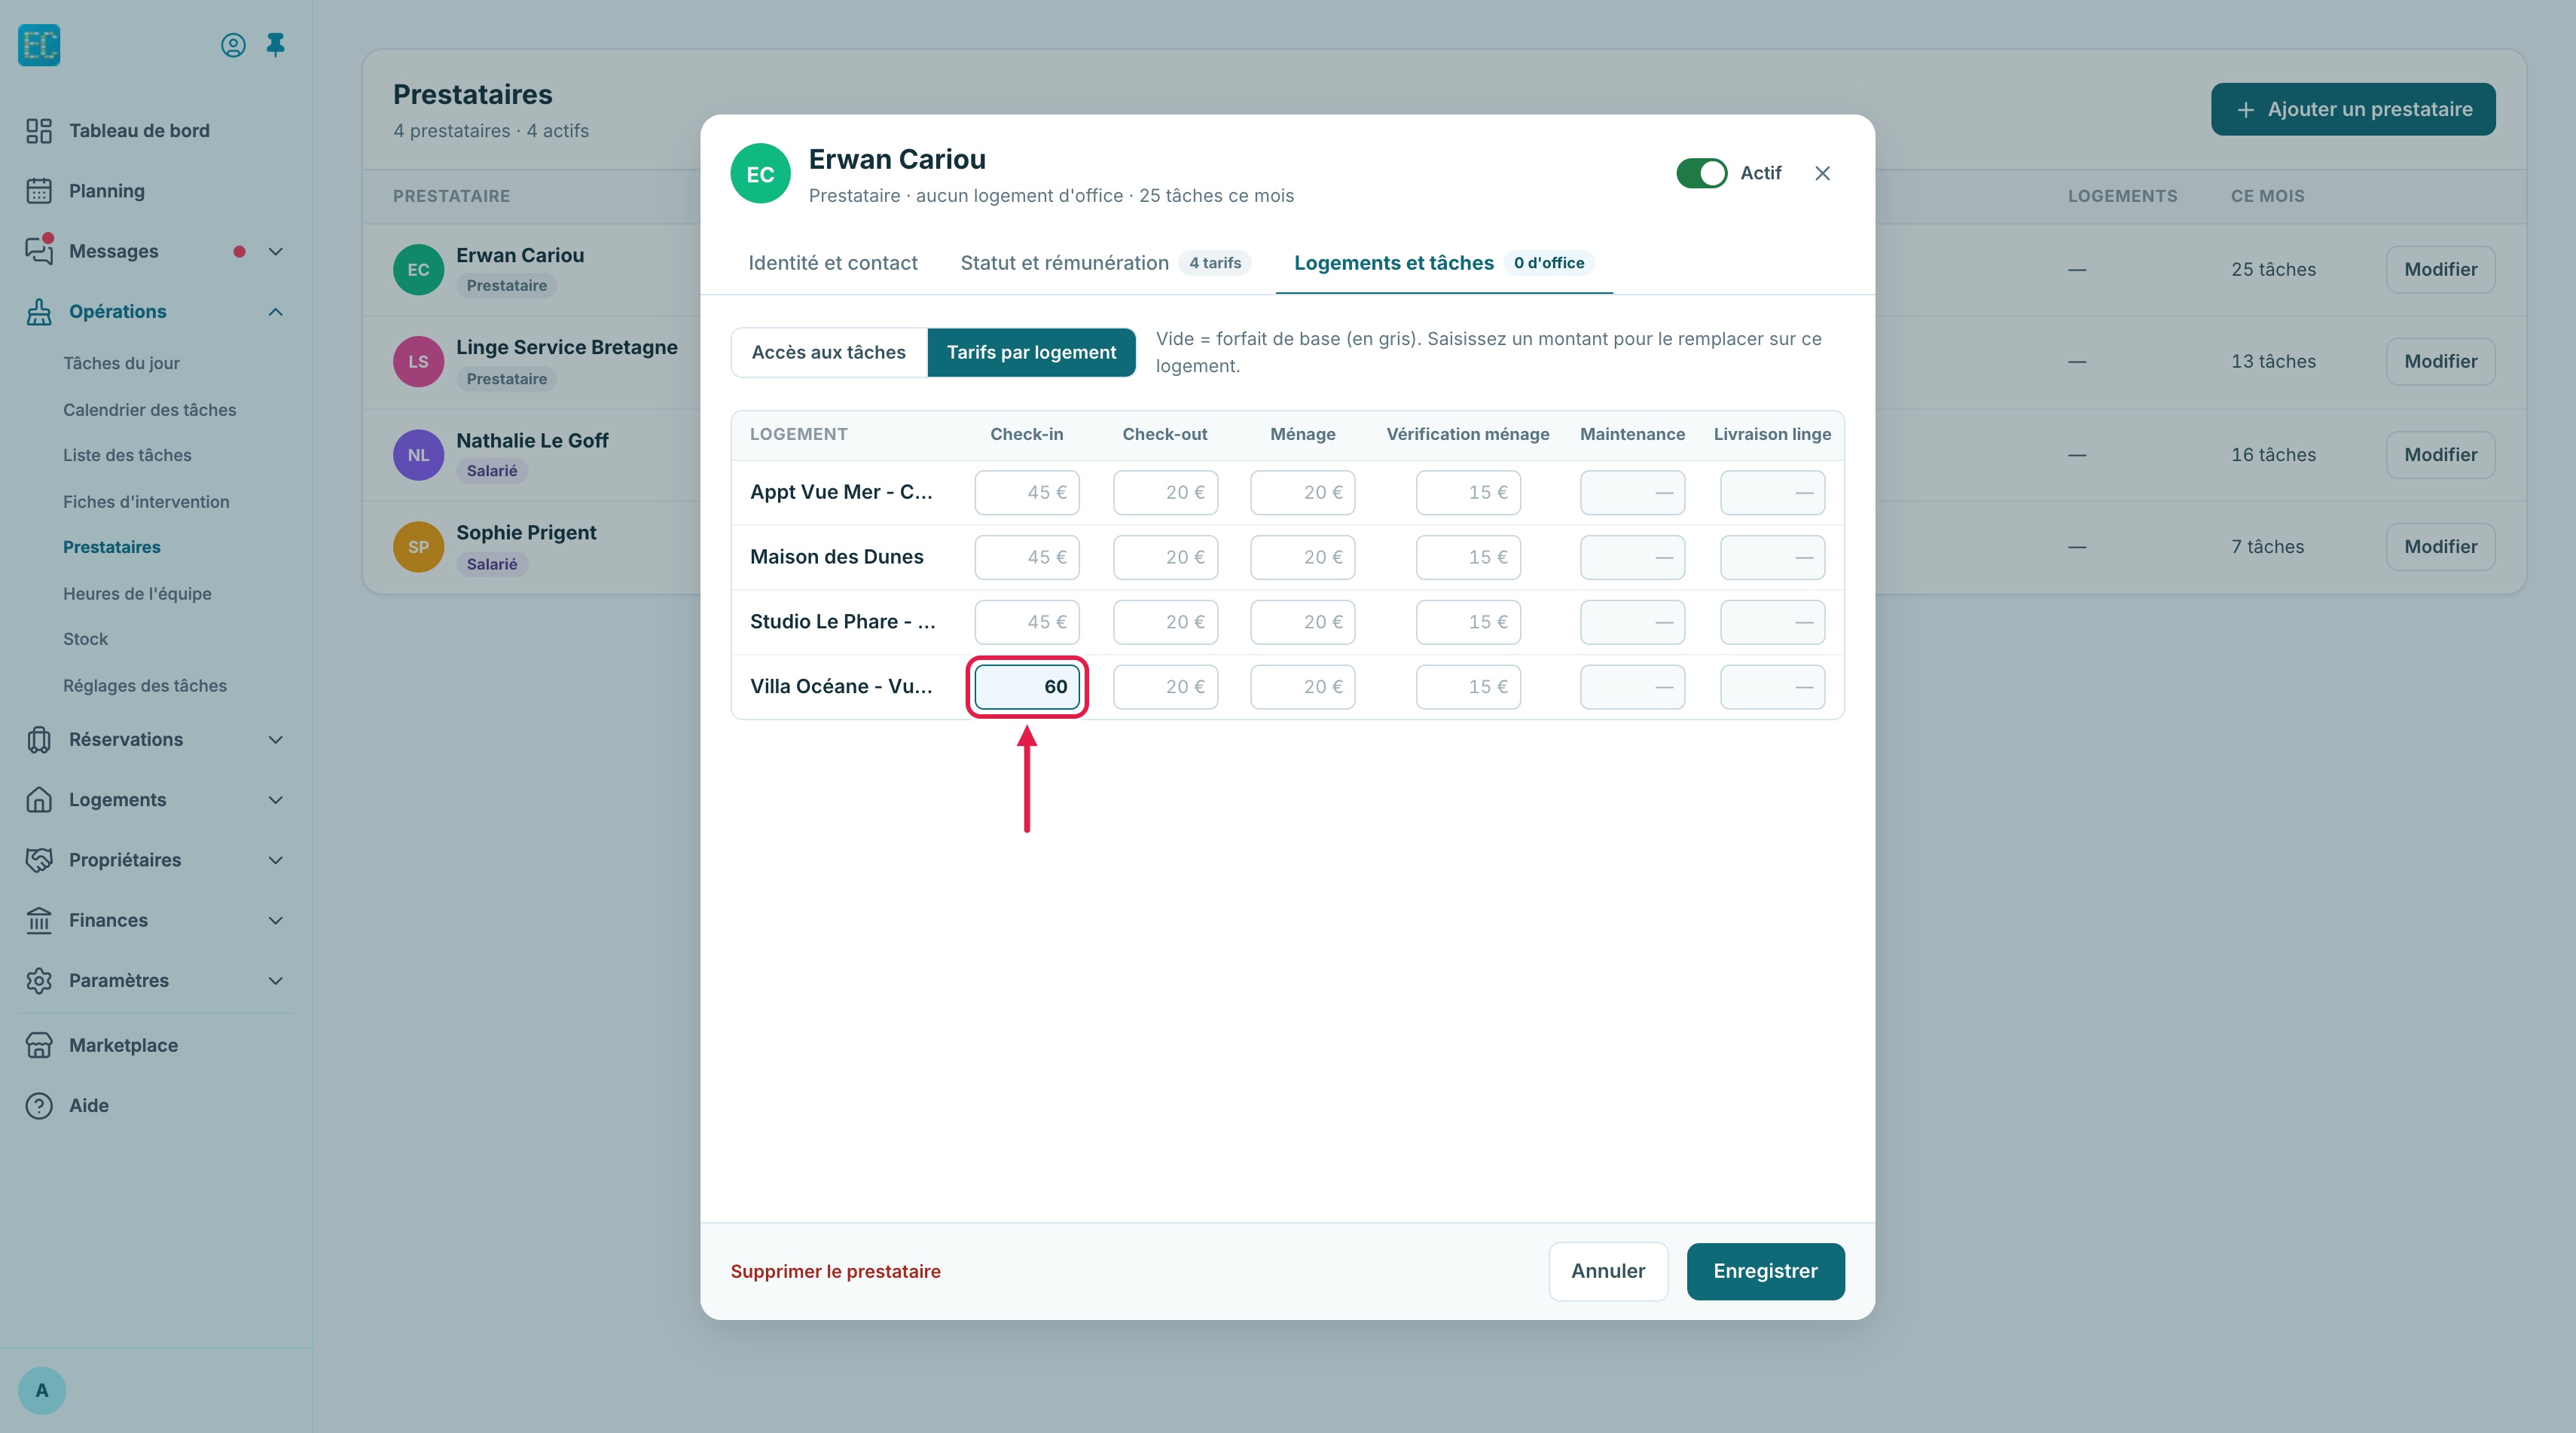Image resolution: width=2576 pixels, height=1433 pixels.
Task: Expand the Logements chevron
Action: tap(276, 800)
